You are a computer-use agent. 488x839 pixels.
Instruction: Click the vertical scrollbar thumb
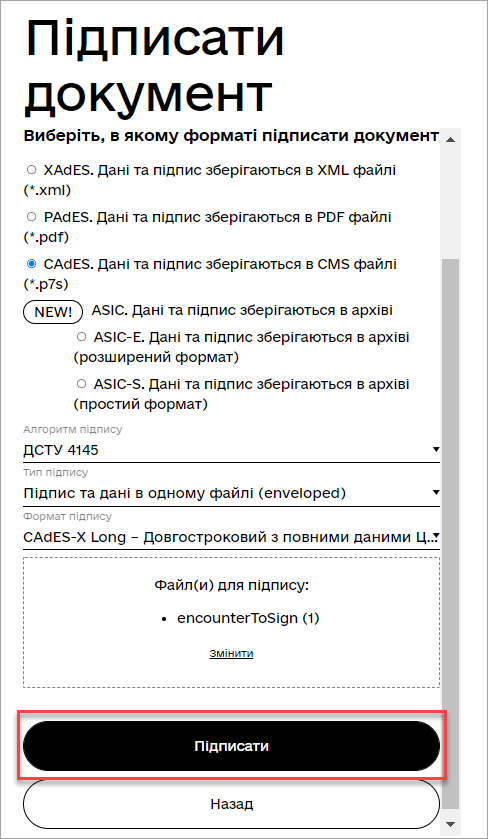point(451,533)
